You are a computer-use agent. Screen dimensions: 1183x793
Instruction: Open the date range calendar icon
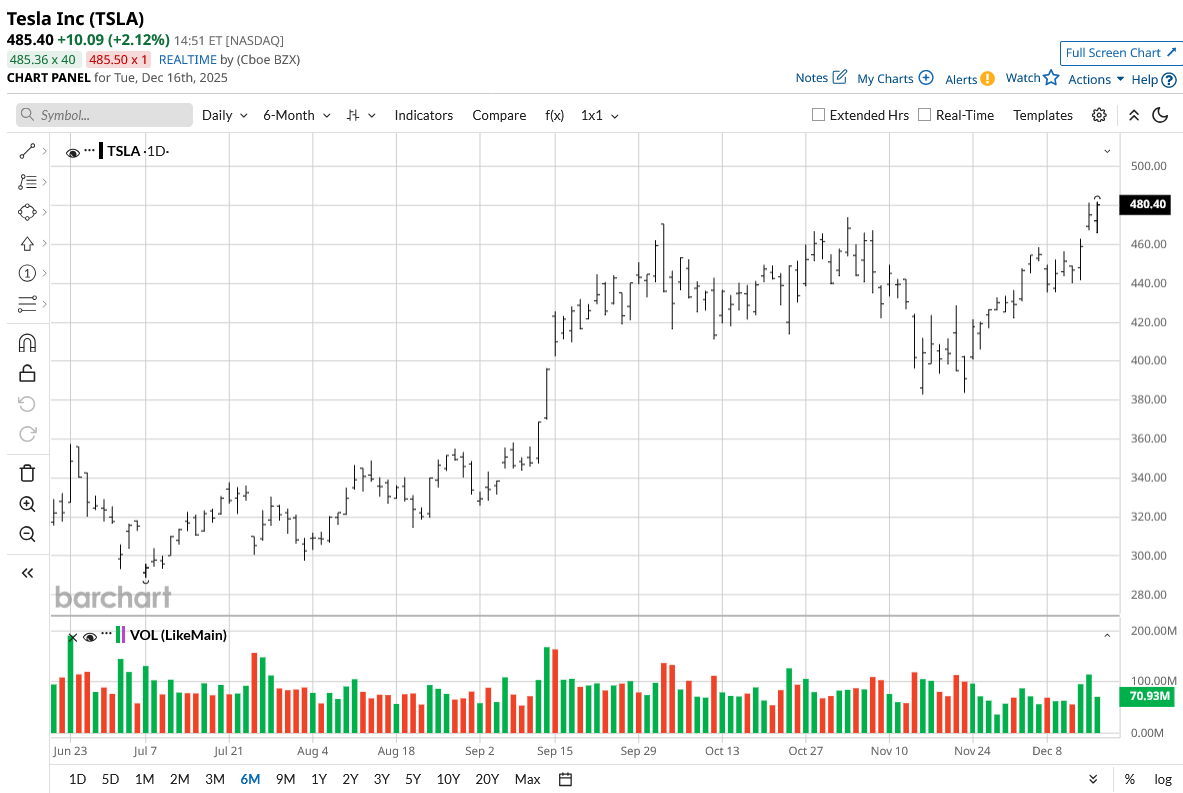pyautogui.click(x=565, y=779)
